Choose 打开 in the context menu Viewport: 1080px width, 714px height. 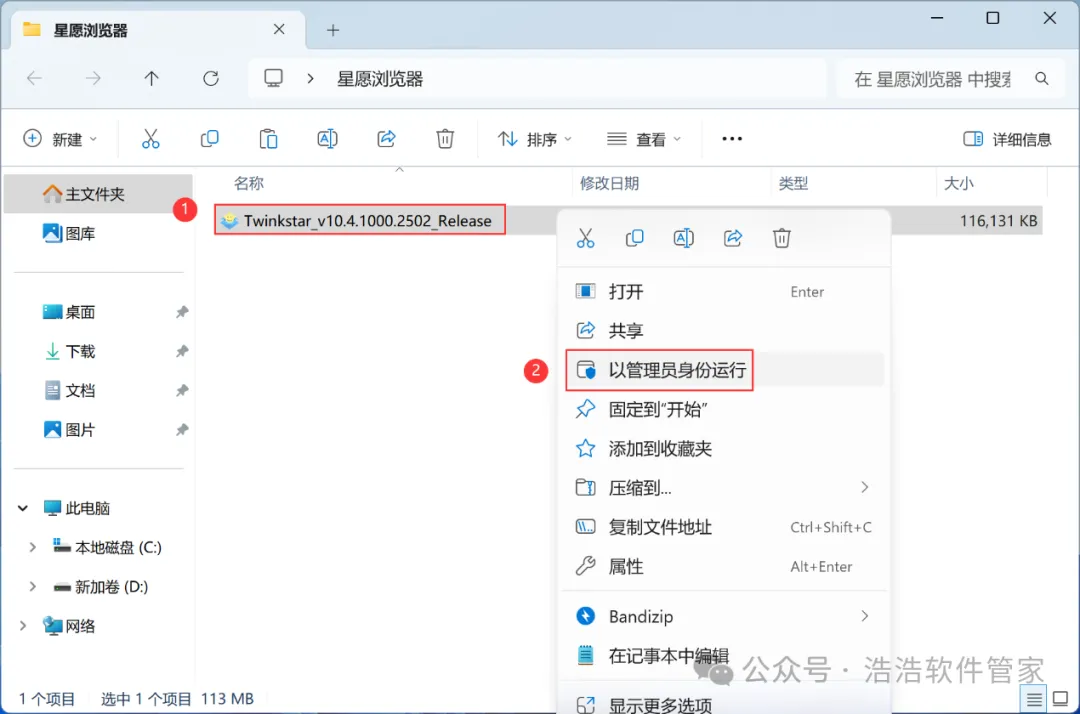[725, 292]
